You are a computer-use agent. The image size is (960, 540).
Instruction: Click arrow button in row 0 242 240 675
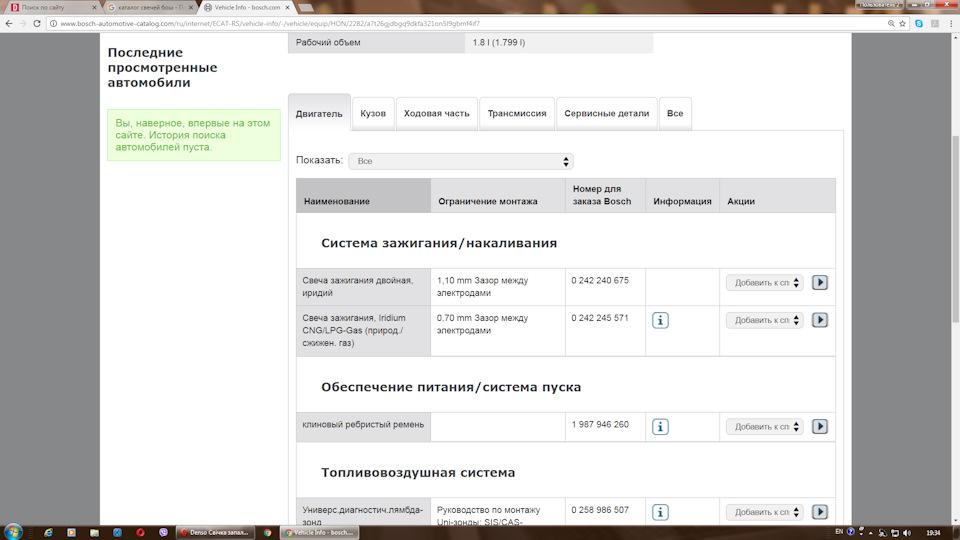click(820, 282)
